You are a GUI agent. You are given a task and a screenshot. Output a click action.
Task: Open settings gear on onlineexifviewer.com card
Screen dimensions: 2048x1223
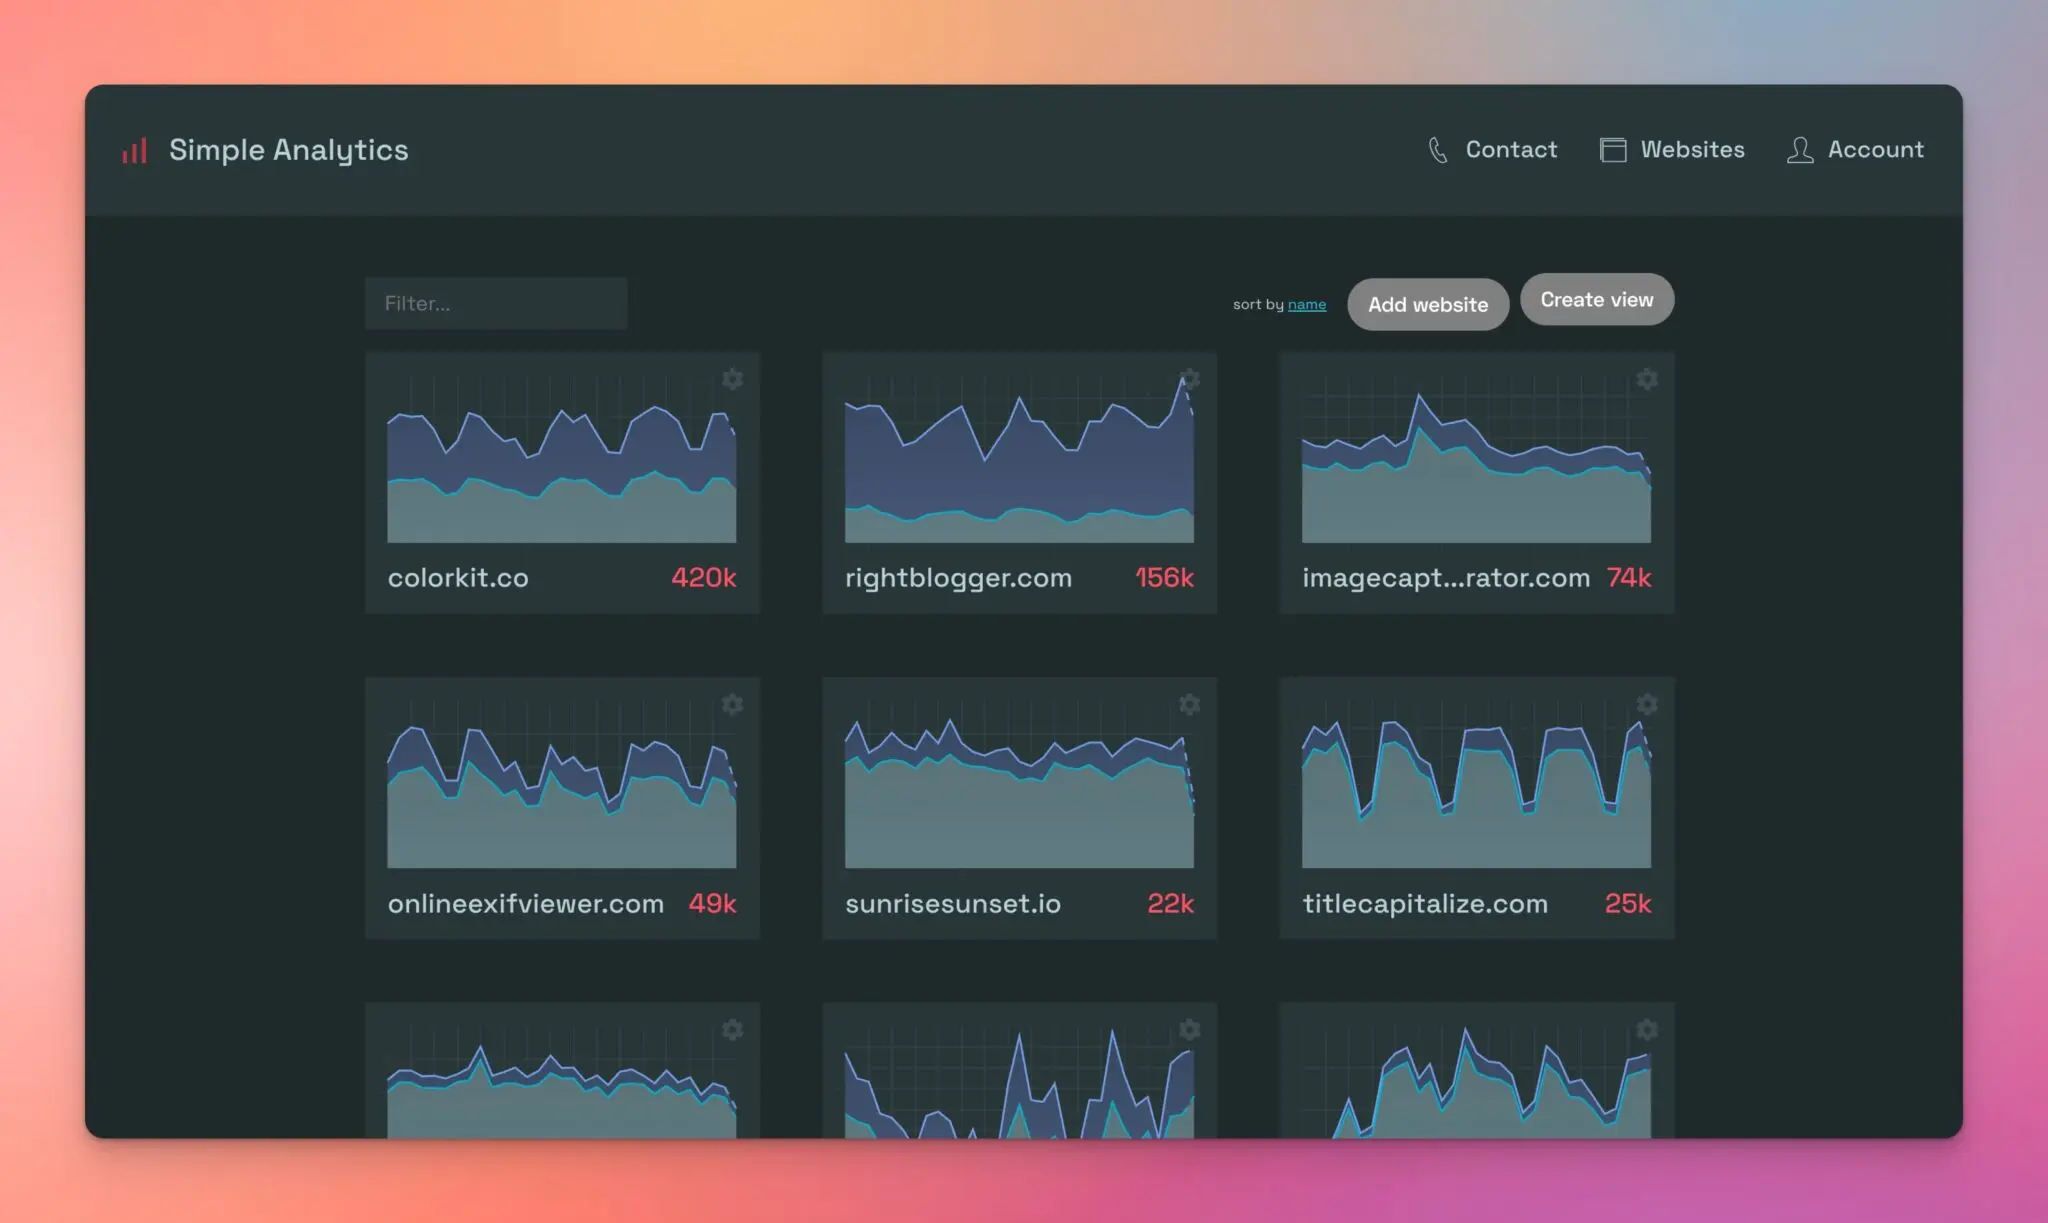pyautogui.click(x=733, y=705)
